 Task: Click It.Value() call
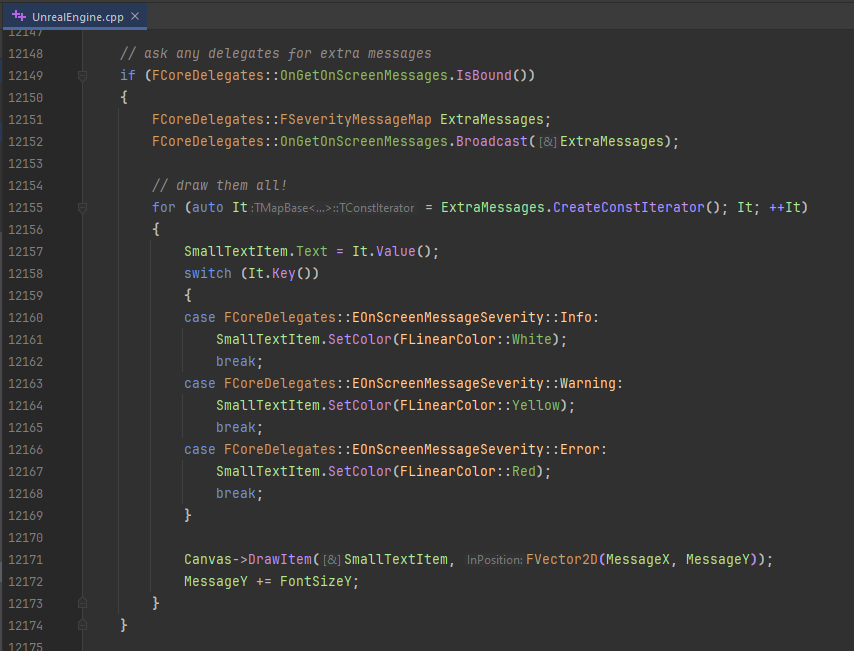pyautogui.click(x=392, y=251)
